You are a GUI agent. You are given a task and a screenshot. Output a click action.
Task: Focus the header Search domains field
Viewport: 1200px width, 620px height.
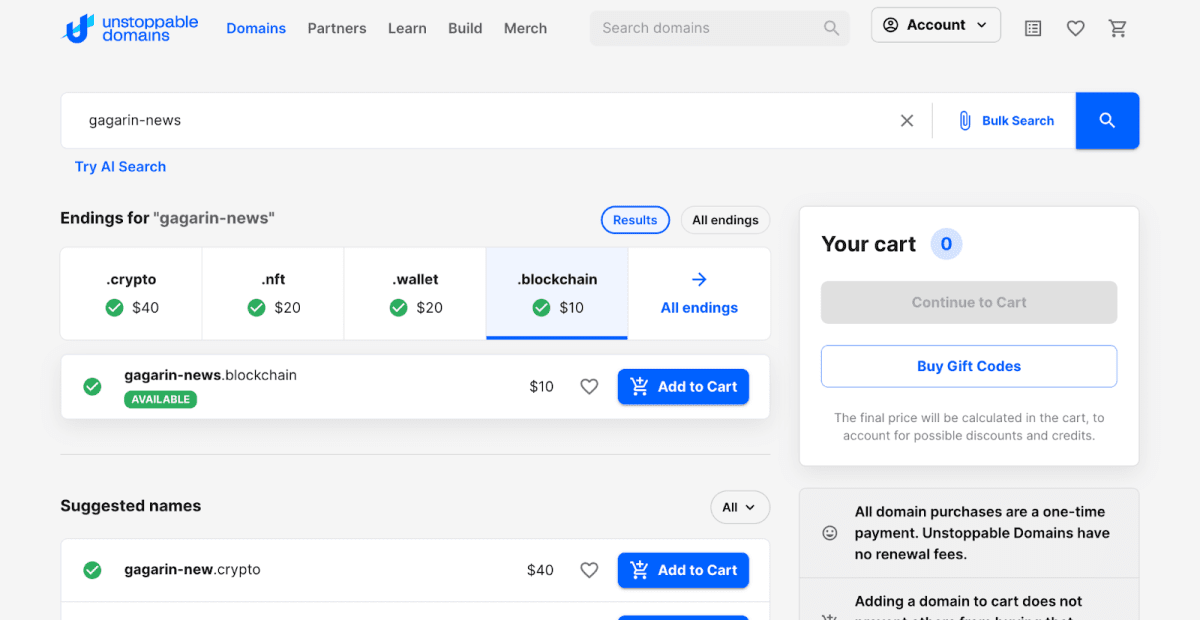coord(720,28)
